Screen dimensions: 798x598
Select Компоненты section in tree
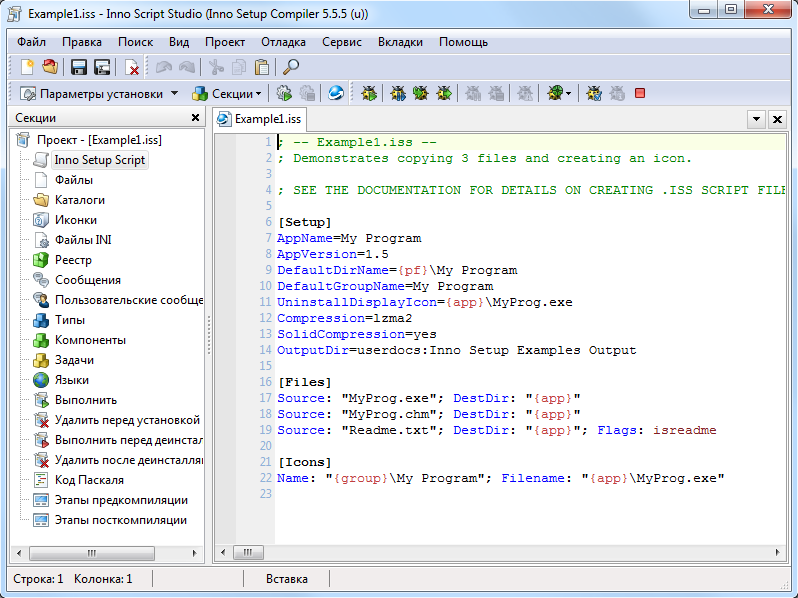pyautogui.click(x=90, y=340)
